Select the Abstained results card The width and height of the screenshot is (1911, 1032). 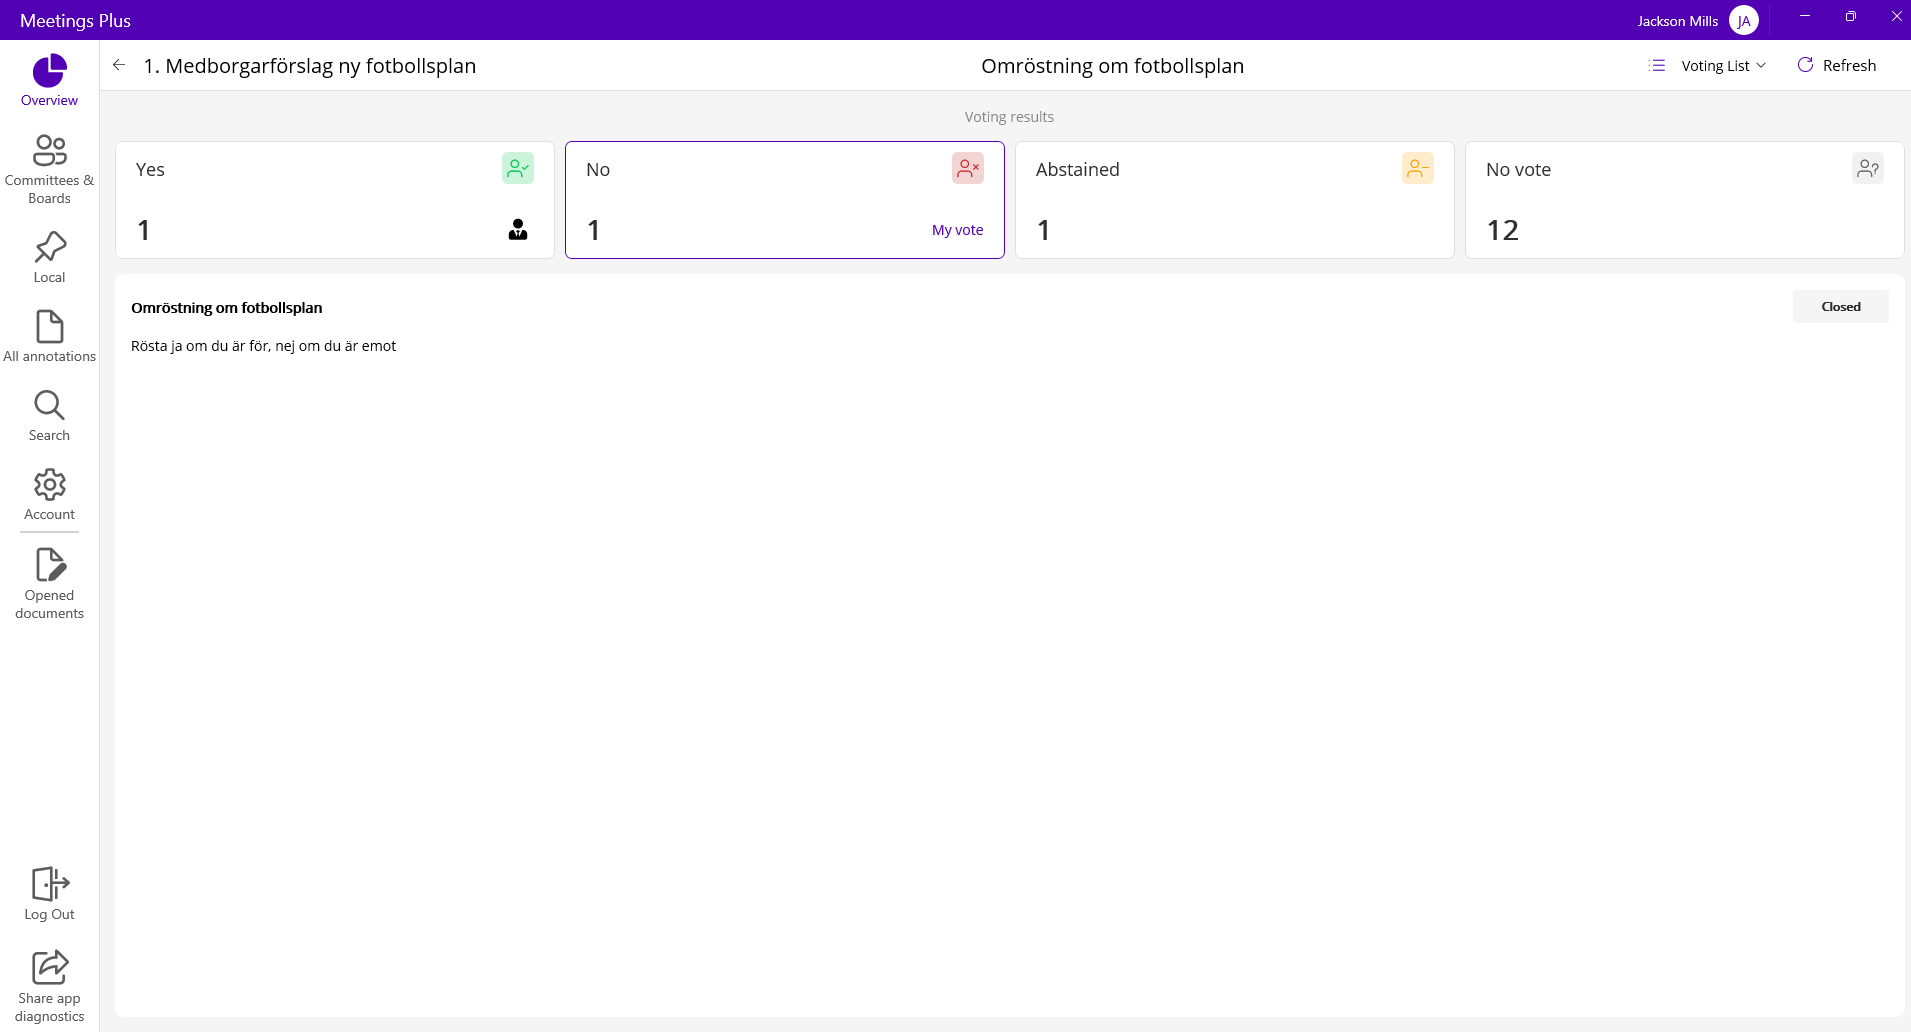point(1235,200)
